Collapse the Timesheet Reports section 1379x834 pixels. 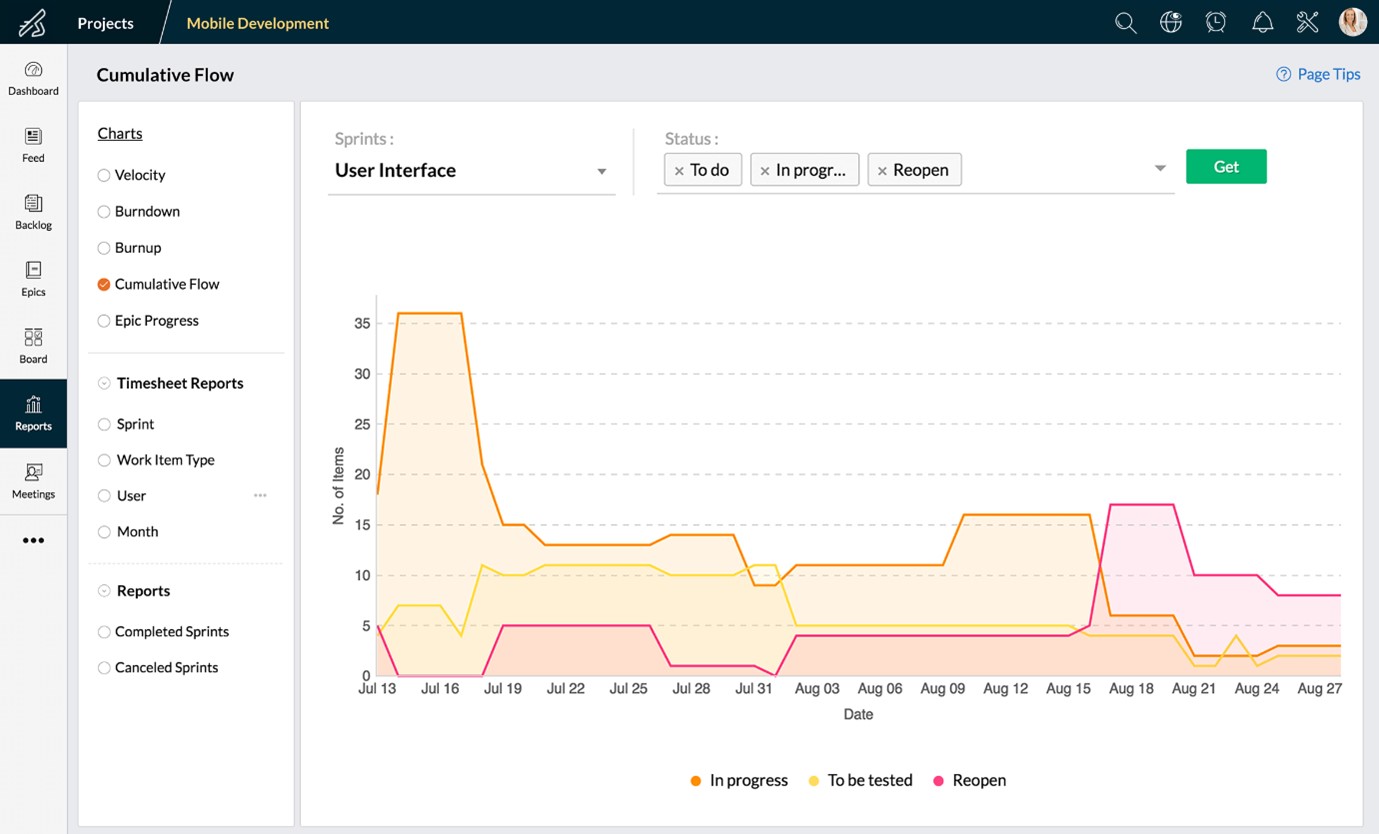point(104,383)
